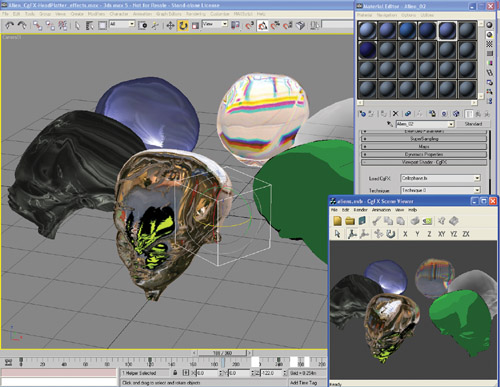Click the Reset Map X icon
The width and height of the screenshot is (500, 387).
[x=395, y=114]
